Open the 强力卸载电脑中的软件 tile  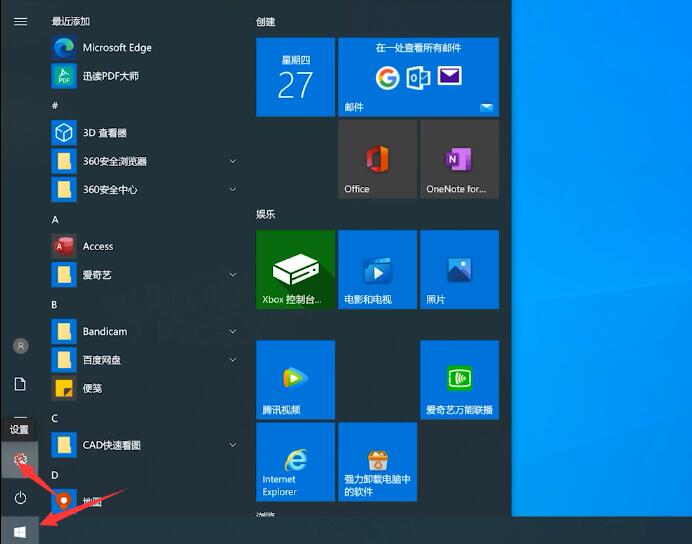click(377, 462)
